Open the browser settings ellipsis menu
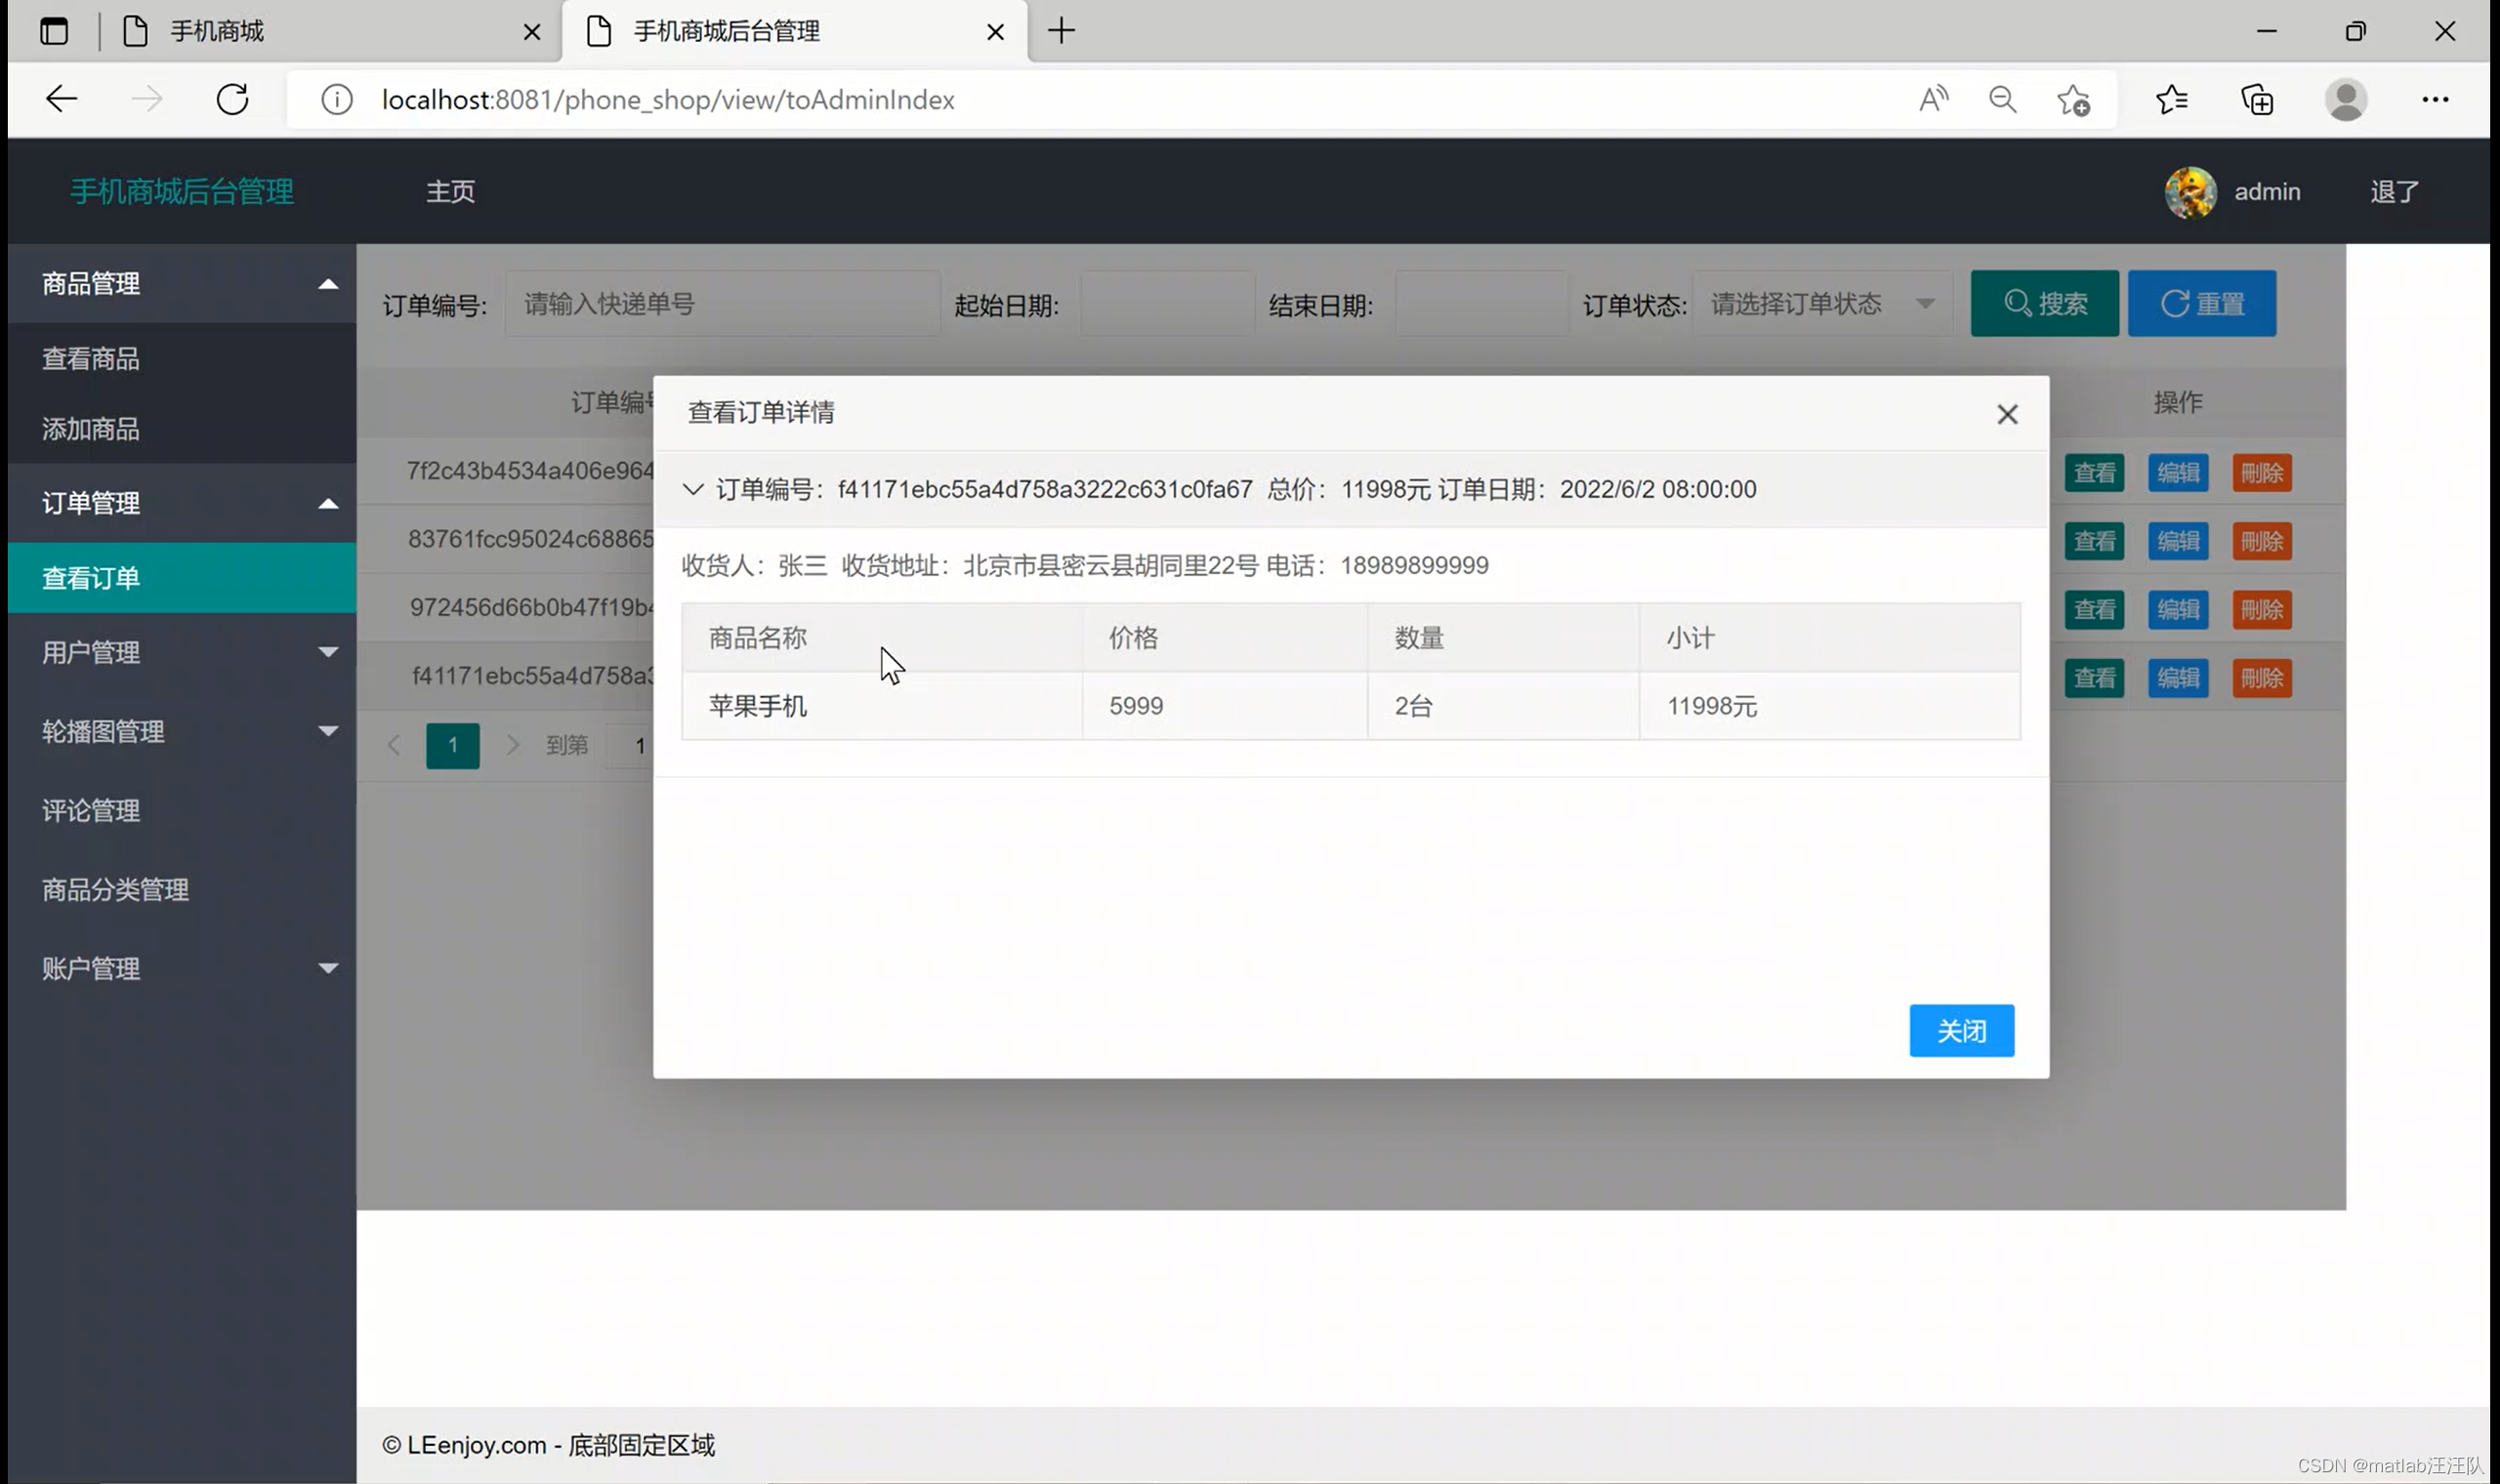 pyautogui.click(x=2435, y=99)
